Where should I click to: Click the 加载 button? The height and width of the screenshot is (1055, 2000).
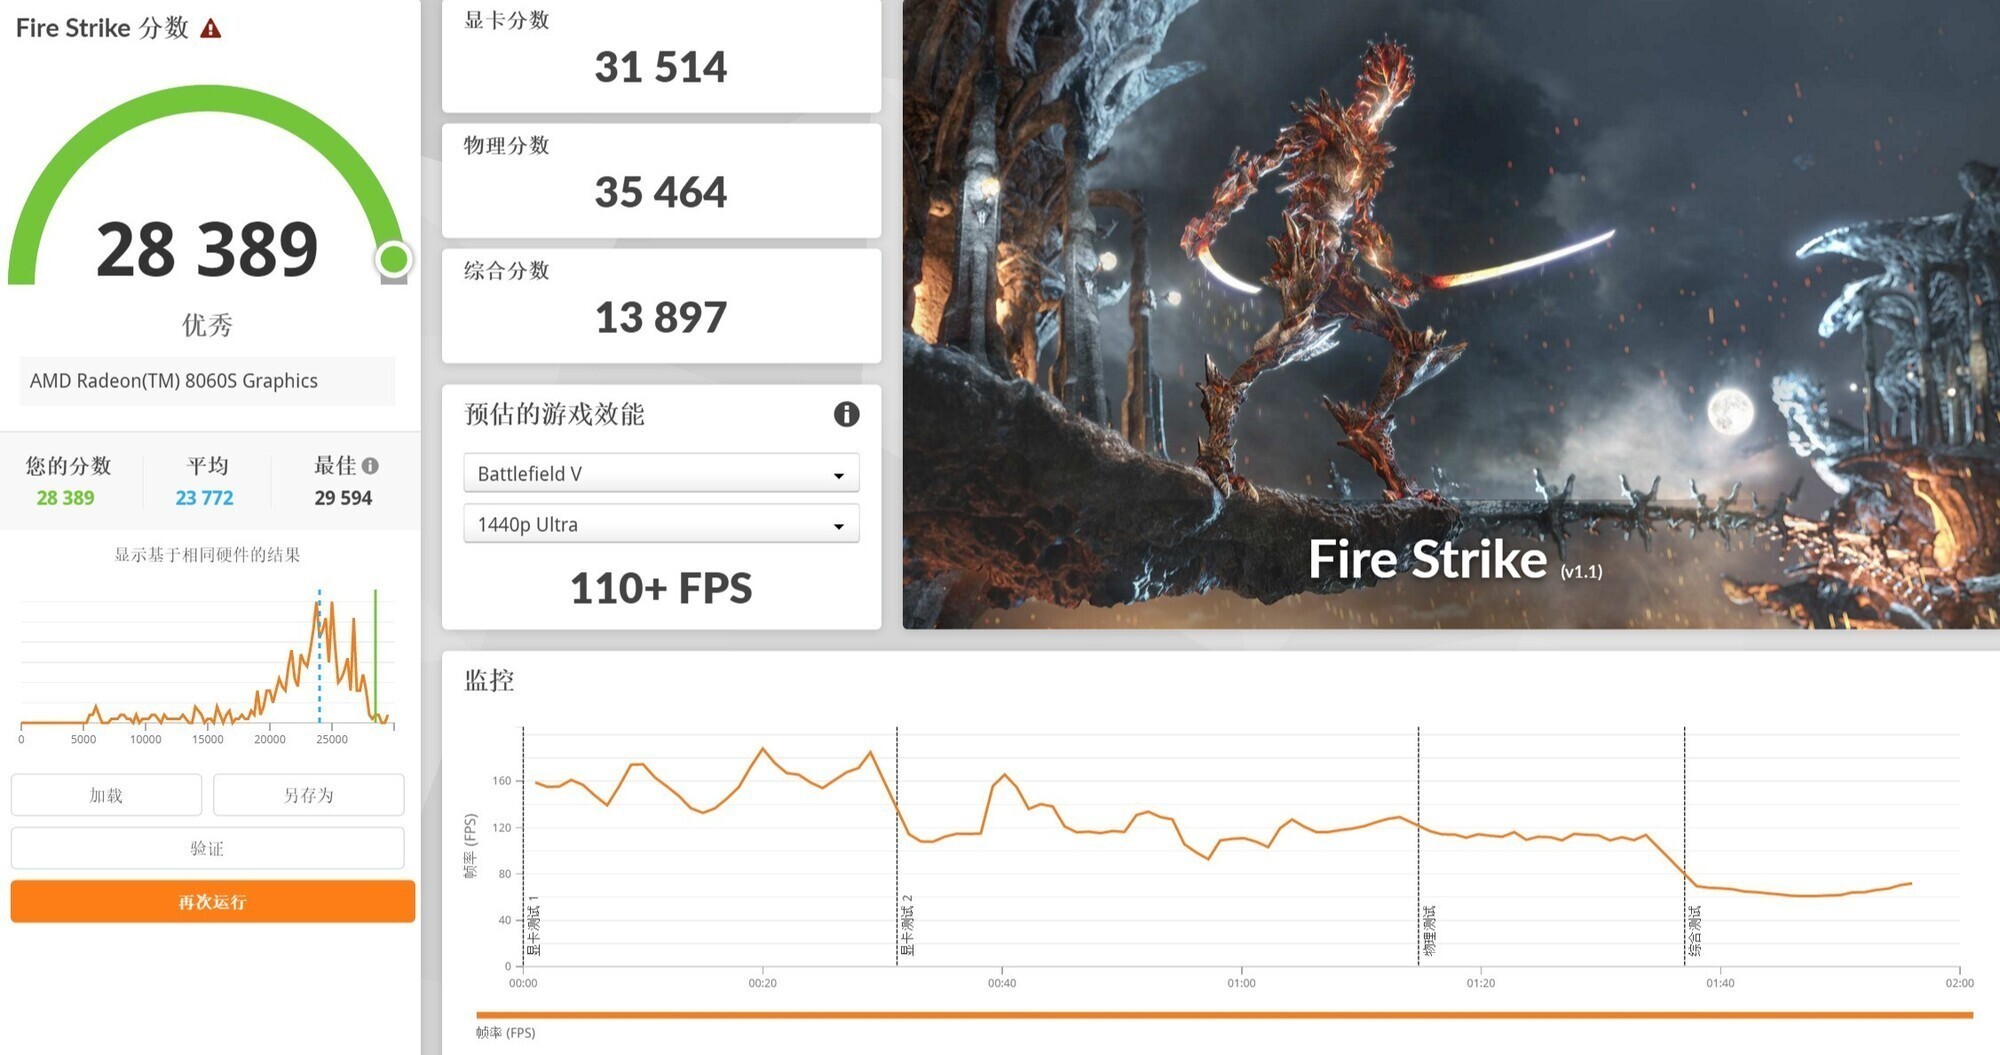pos(106,795)
